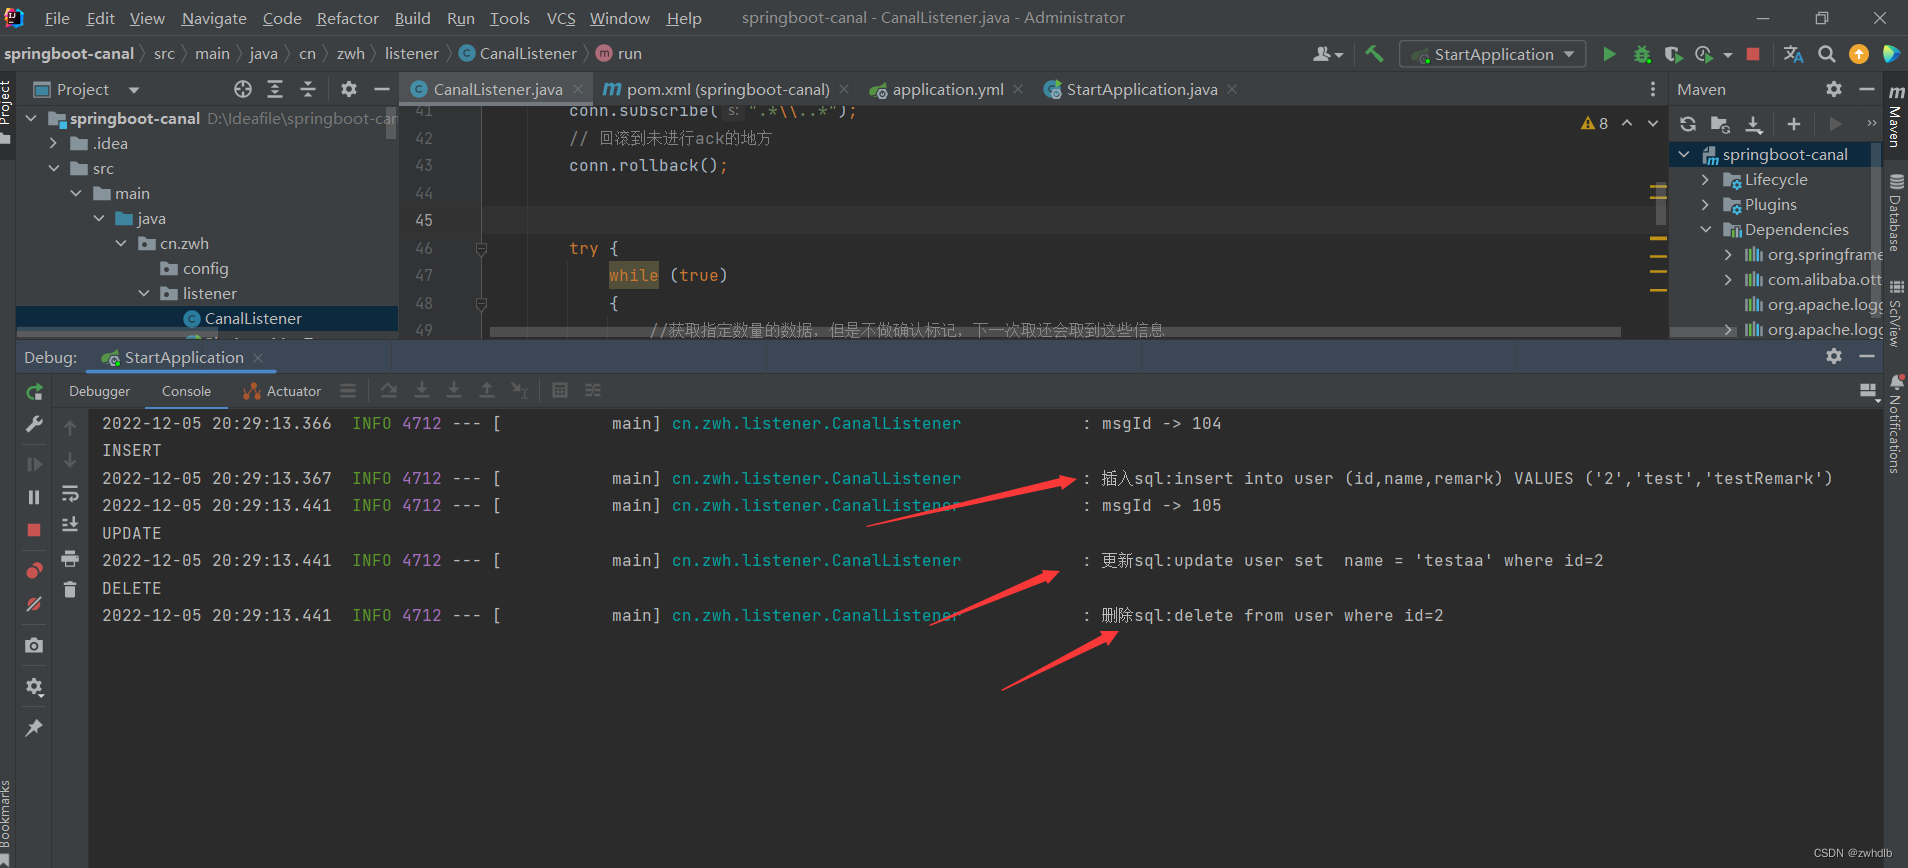1908x868 pixels.
Task: Toggle soft-wrap in console
Action: click(70, 494)
